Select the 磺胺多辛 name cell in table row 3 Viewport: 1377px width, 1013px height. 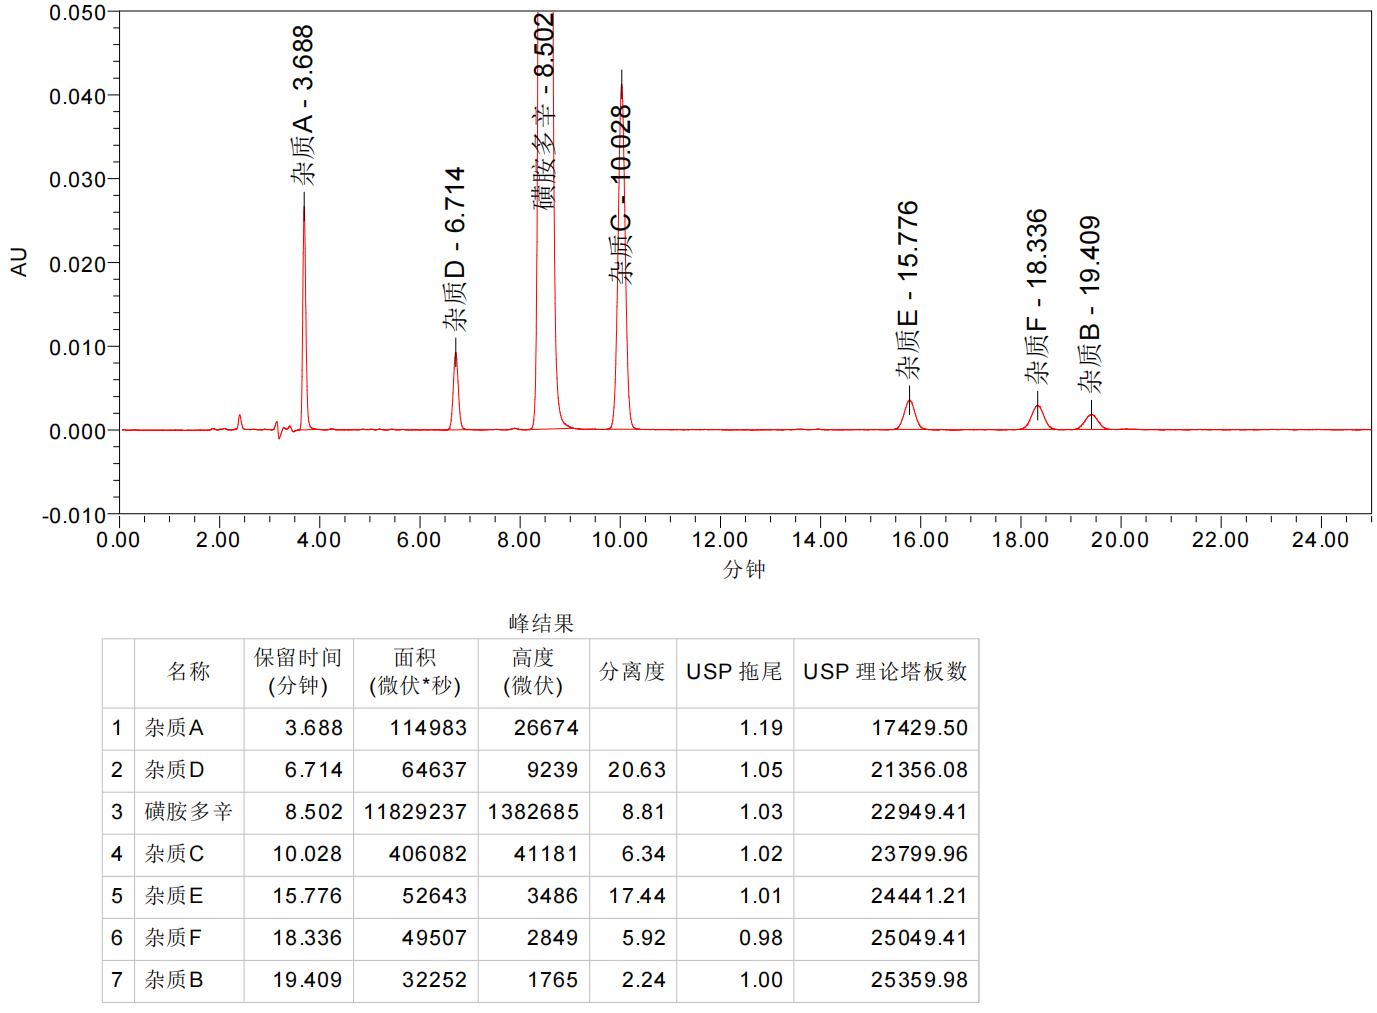coord(188,812)
